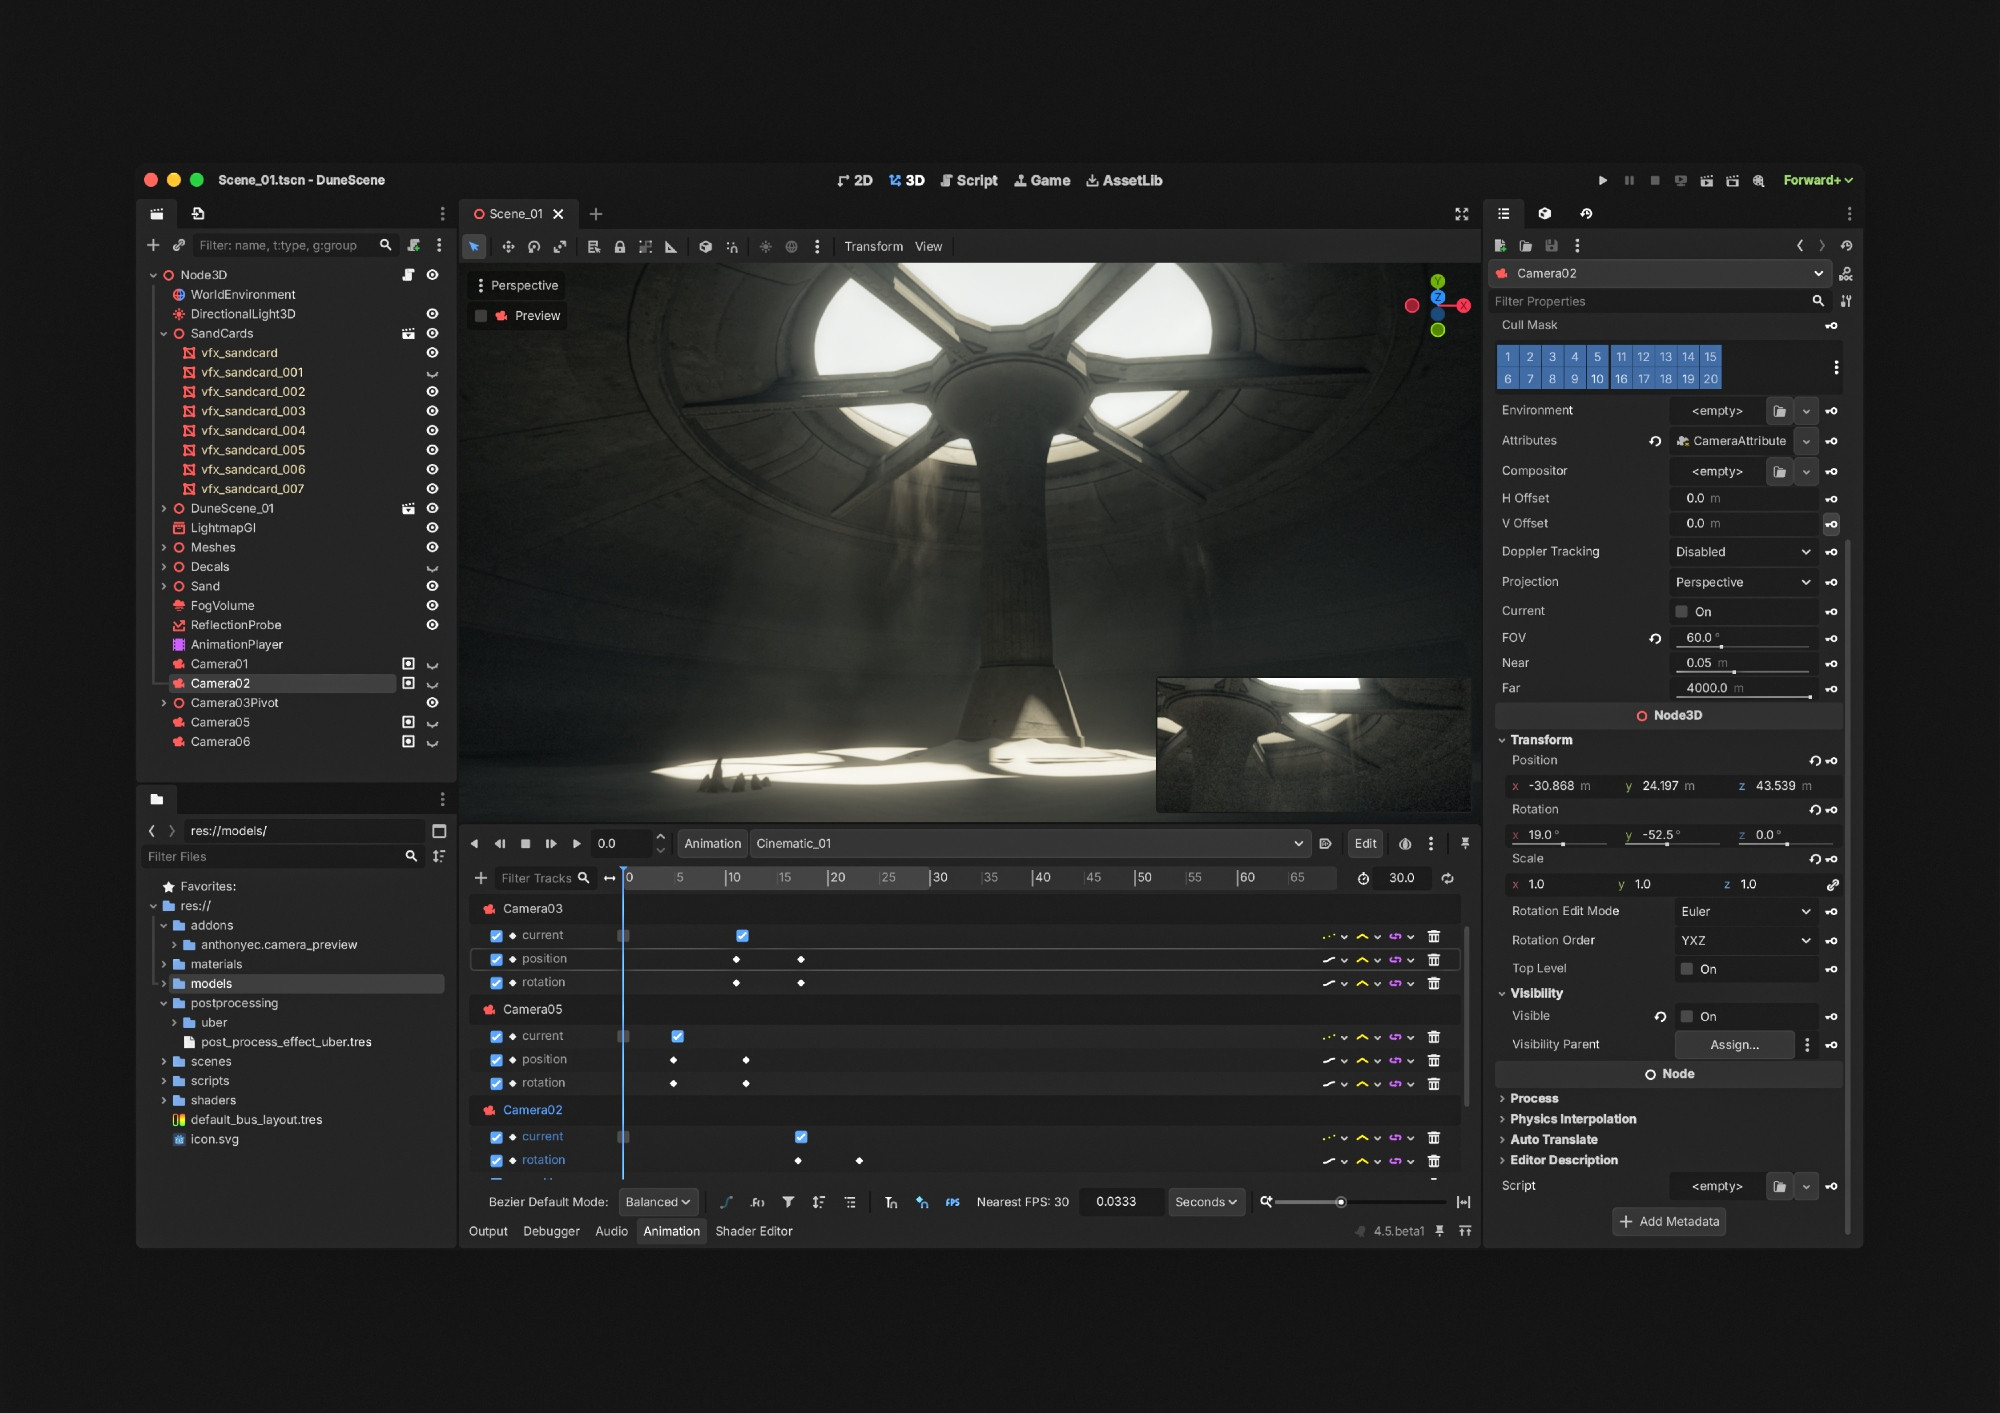Screen dimensions: 2000x1413
Task: Open the History tab icon in inspector
Action: 1586,214
